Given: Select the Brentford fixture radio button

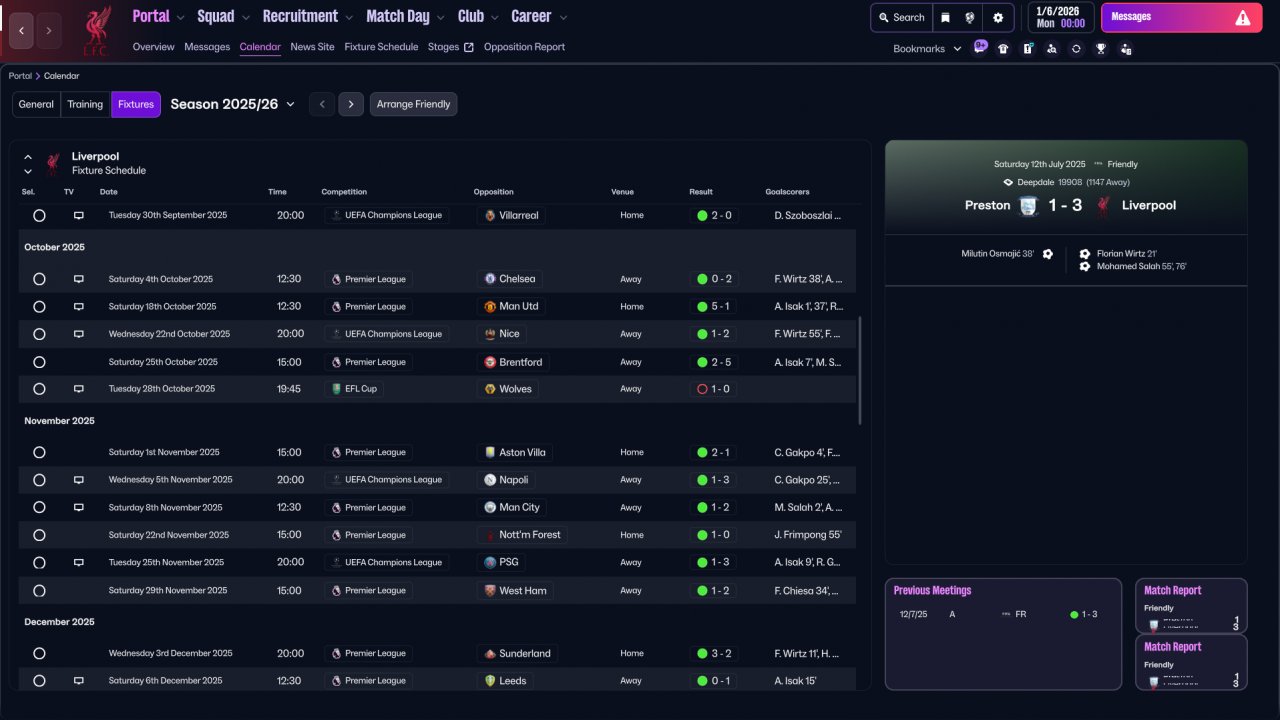Looking at the screenshot, I should [x=39, y=362].
